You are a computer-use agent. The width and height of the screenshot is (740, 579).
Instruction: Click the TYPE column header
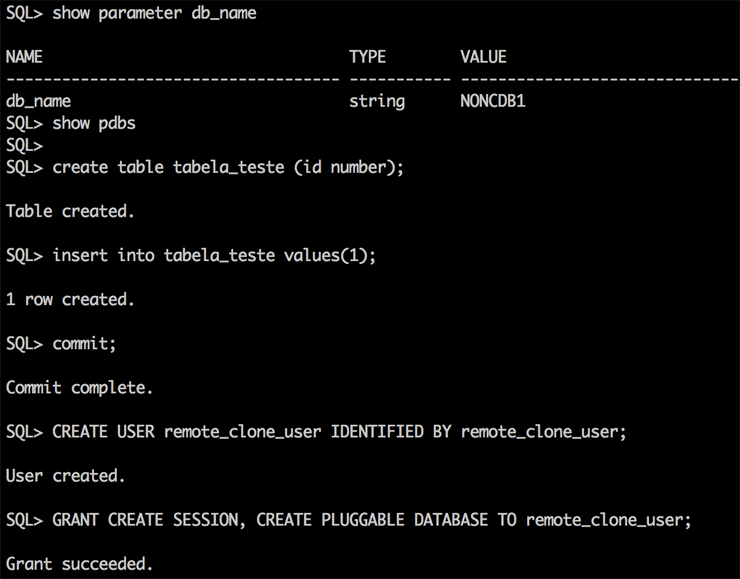click(367, 57)
